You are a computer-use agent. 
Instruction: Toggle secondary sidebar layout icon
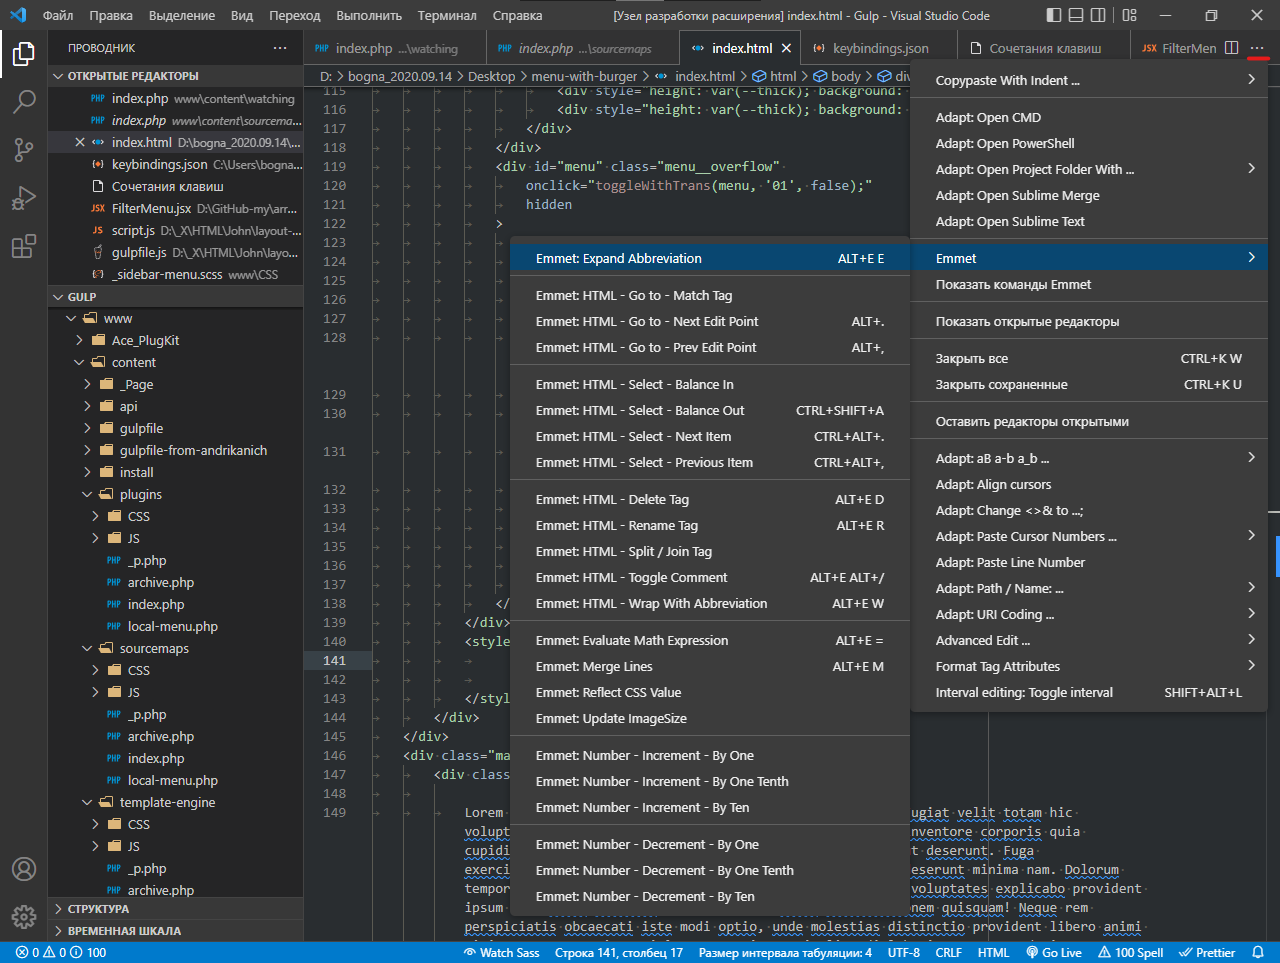pyautogui.click(x=1098, y=15)
